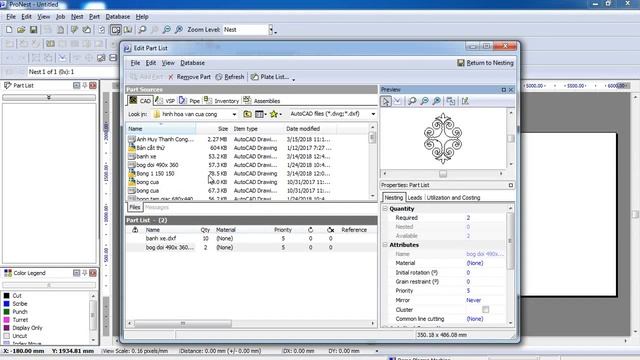Viewport: 640px width, 360px height.
Task: Click the Cut color swatch in legend
Action: coord(7,296)
